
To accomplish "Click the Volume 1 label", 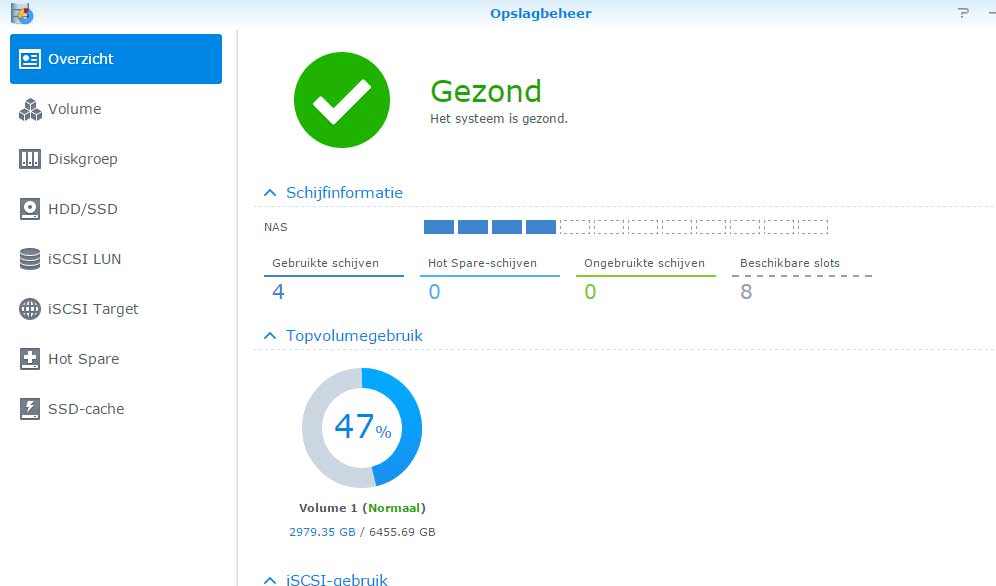I will click(328, 508).
